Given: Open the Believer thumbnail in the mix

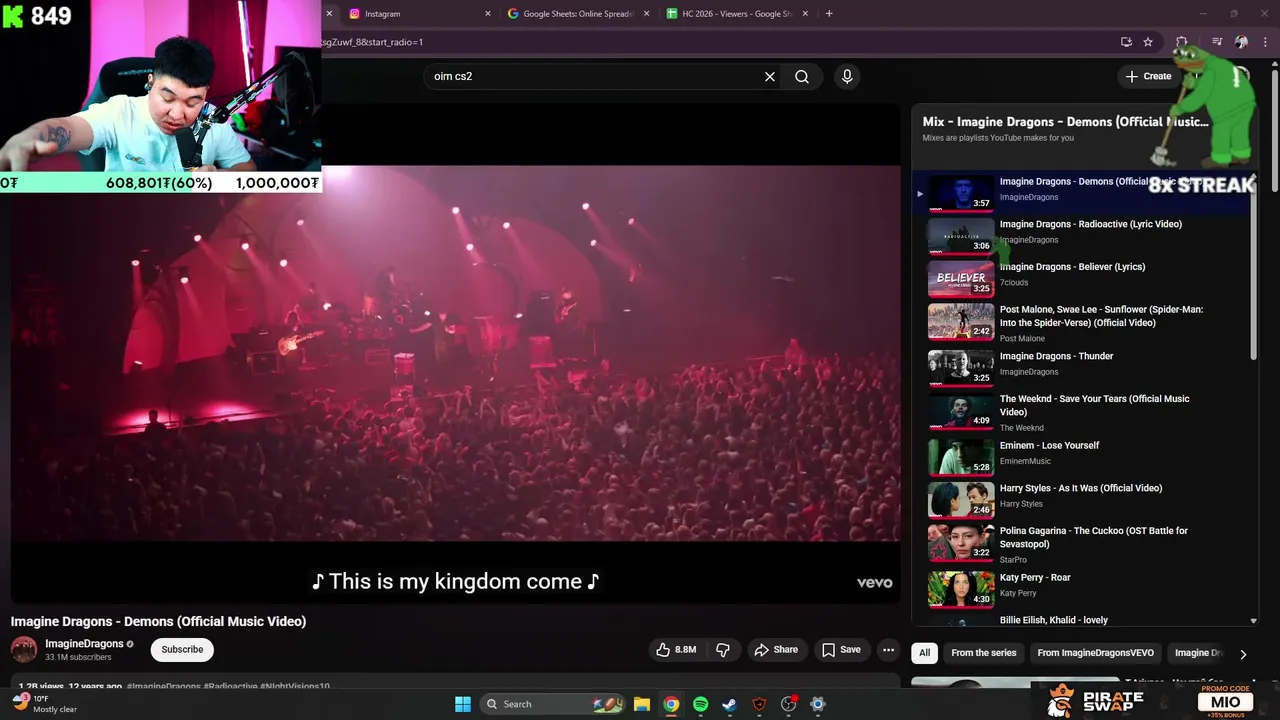Looking at the screenshot, I should point(961,278).
